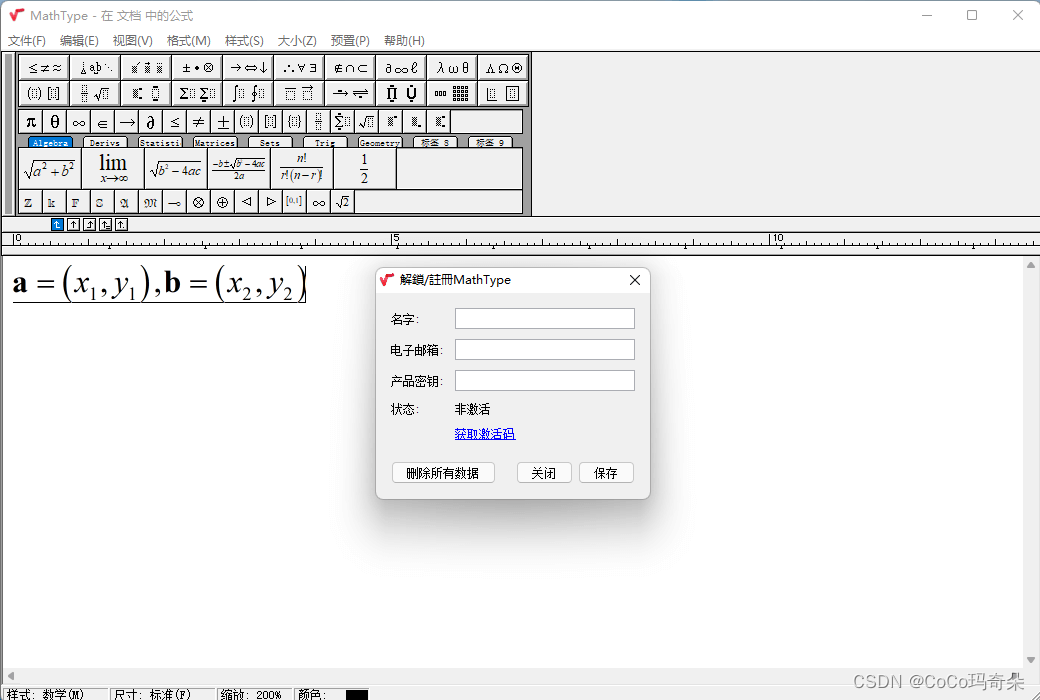Switch to the Statistics tab
Image resolution: width=1040 pixels, height=700 pixels.
click(x=160, y=143)
